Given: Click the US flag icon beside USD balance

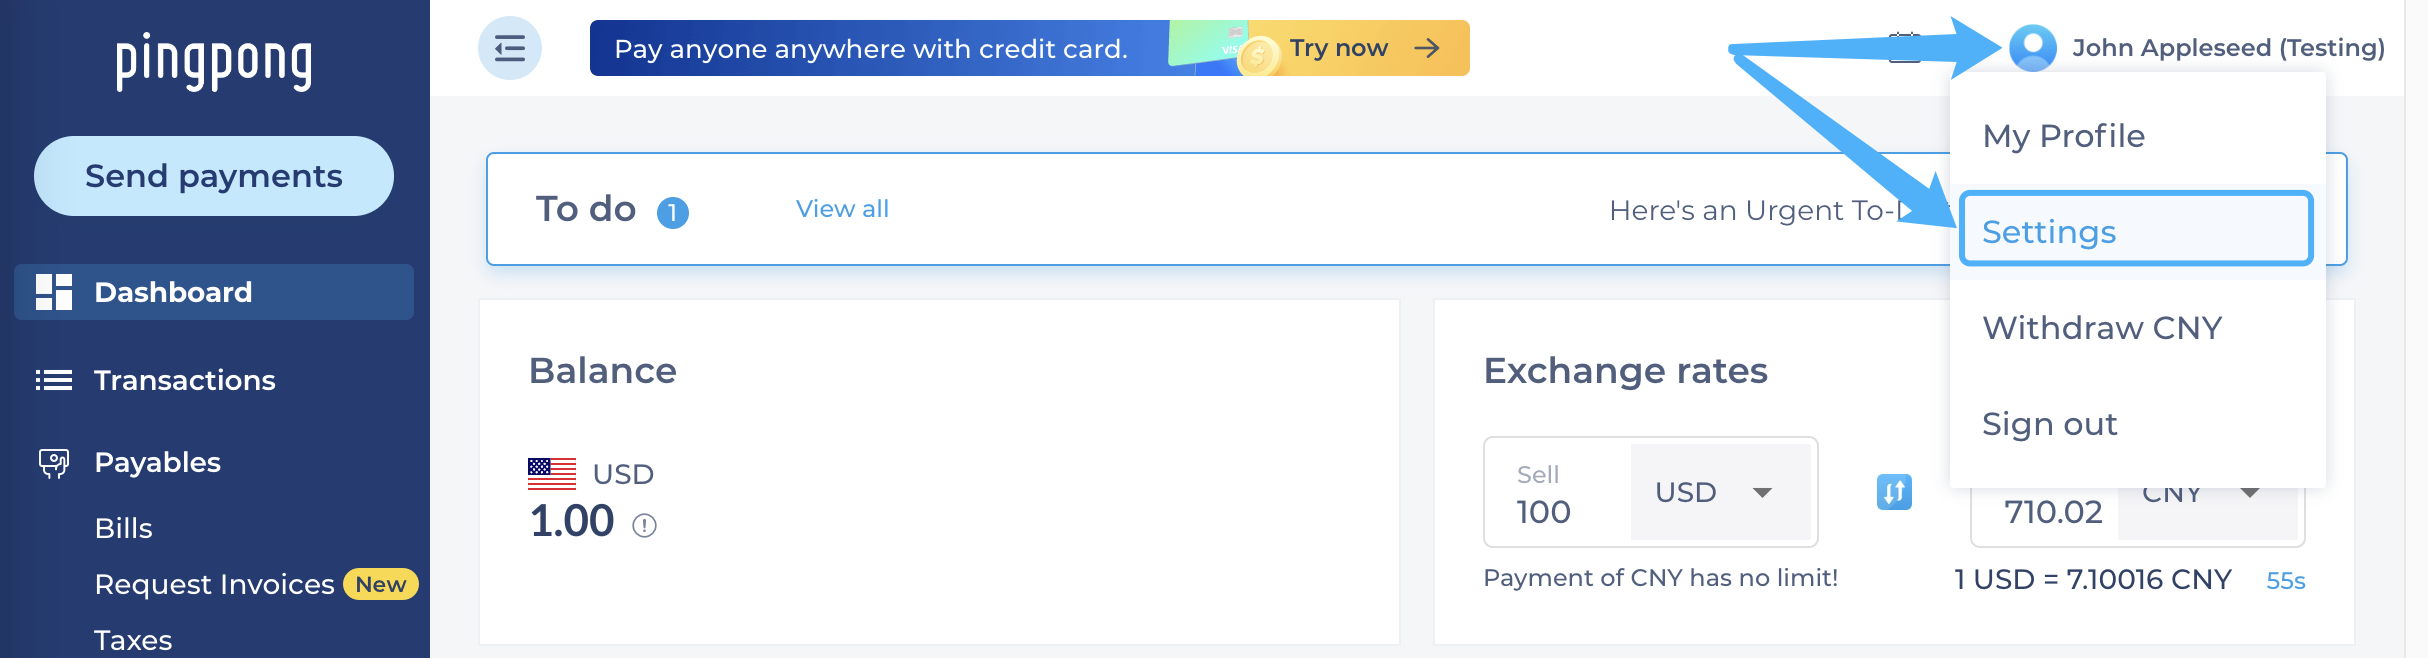Looking at the screenshot, I should tap(551, 474).
